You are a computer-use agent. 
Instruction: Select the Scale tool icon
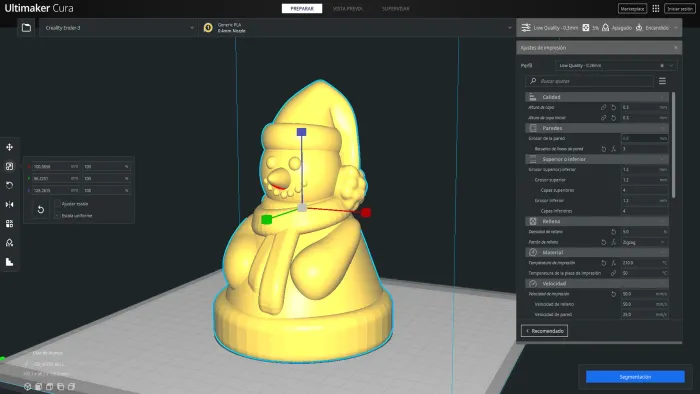(9, 166)
